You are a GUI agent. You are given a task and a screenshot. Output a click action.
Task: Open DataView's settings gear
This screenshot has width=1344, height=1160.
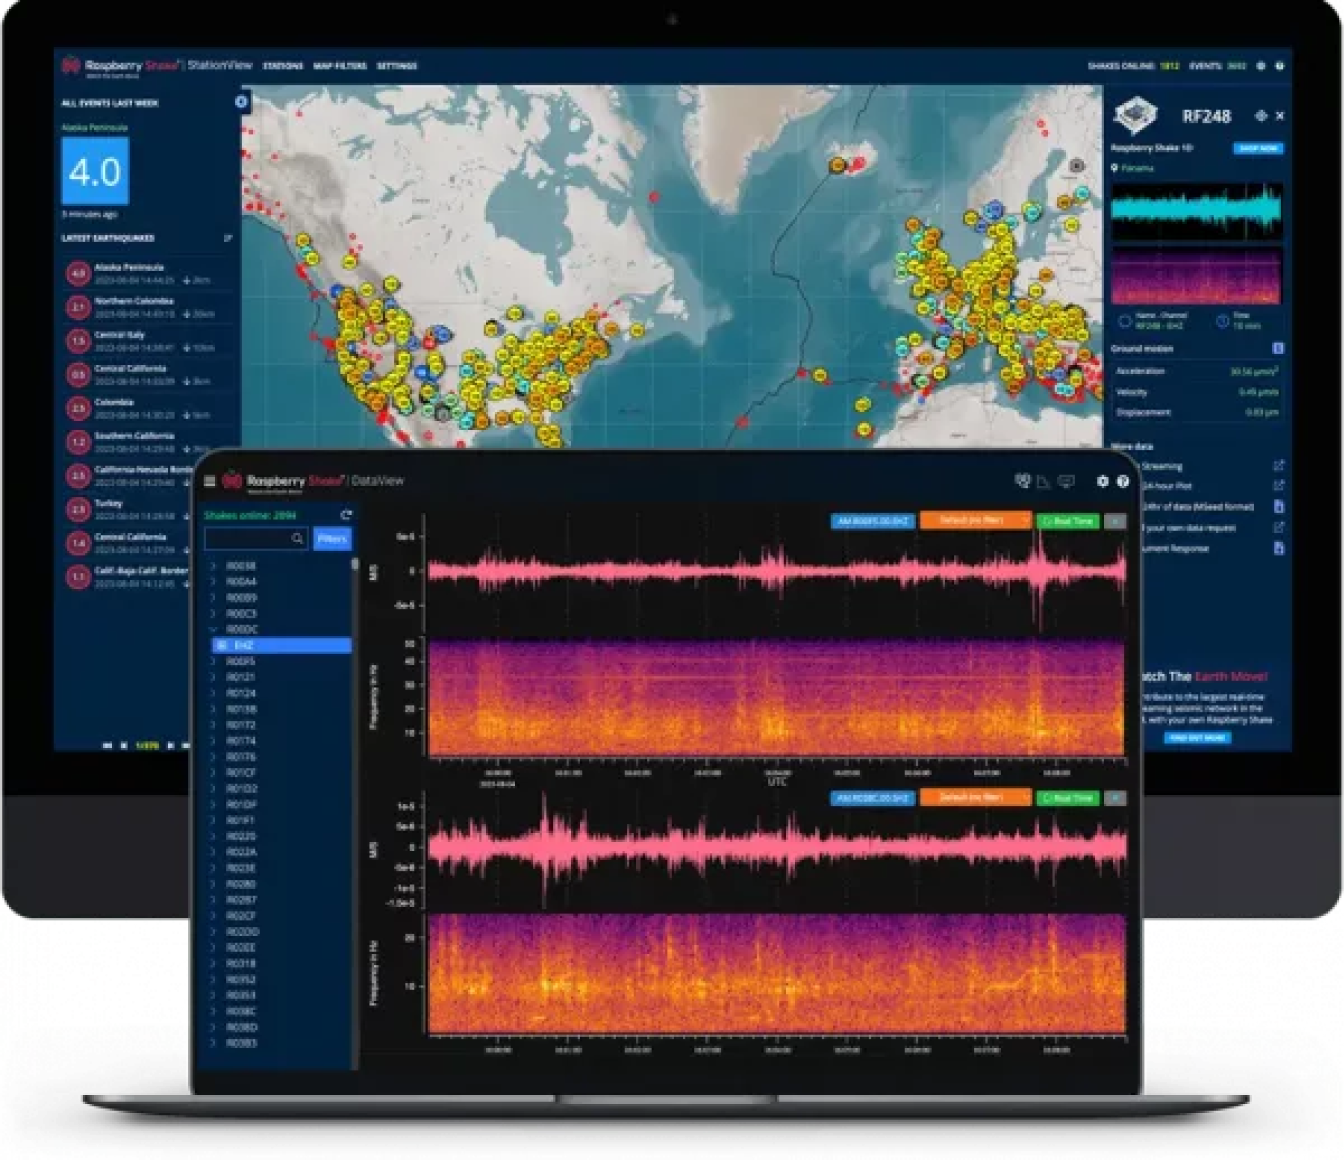pyautogui.click(x=1102, y=481)
